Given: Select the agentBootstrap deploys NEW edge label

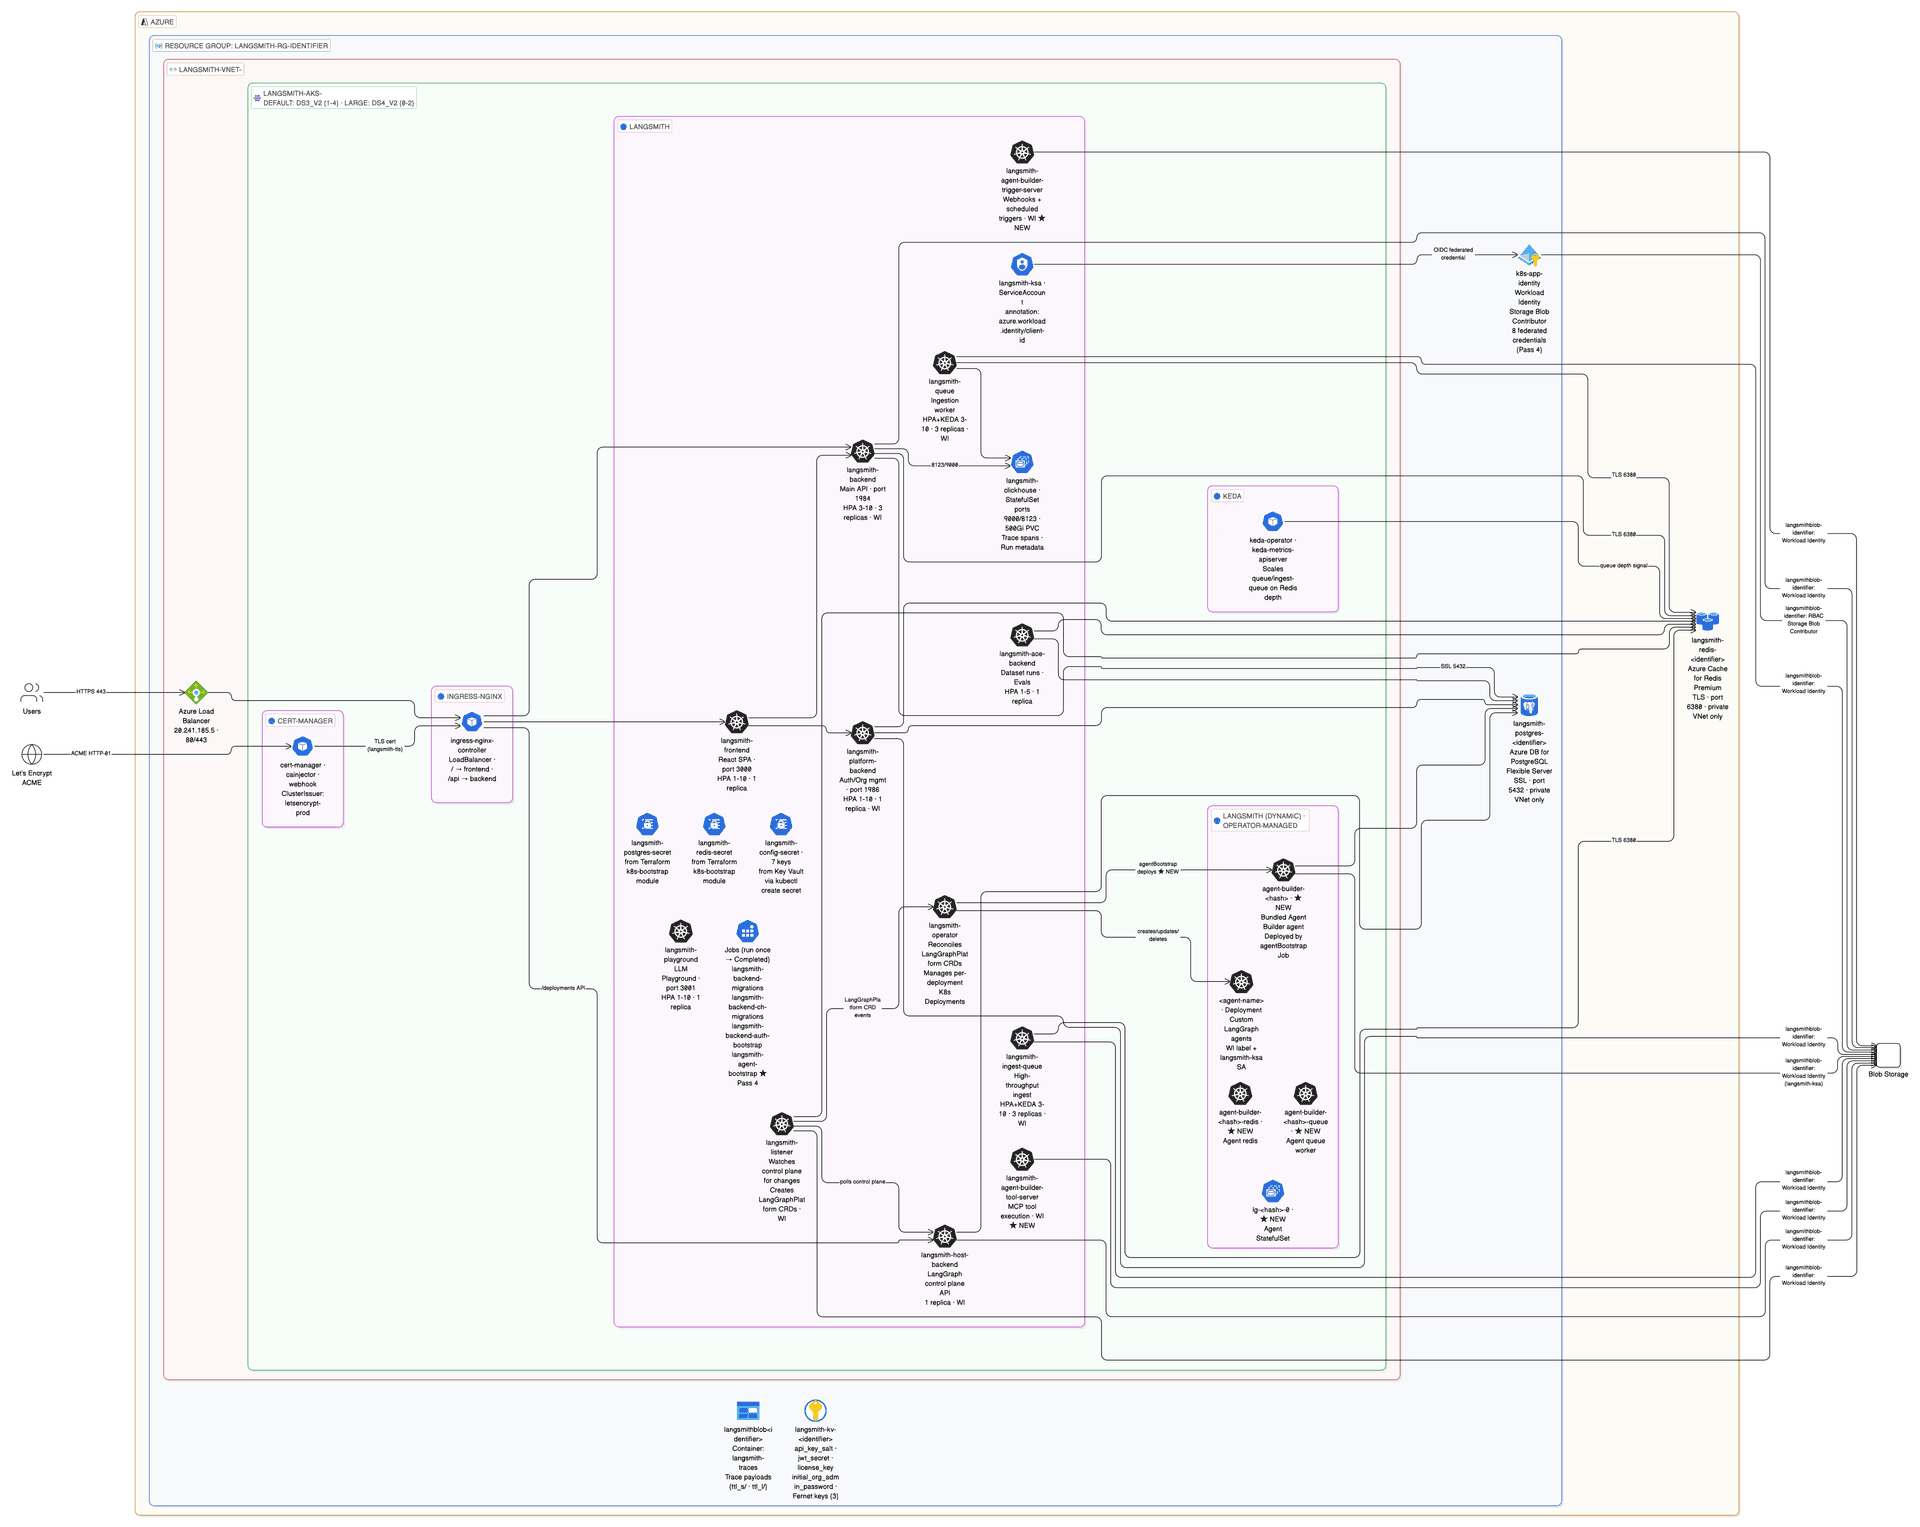Looking at the screenshot, I should (1158, 868).
